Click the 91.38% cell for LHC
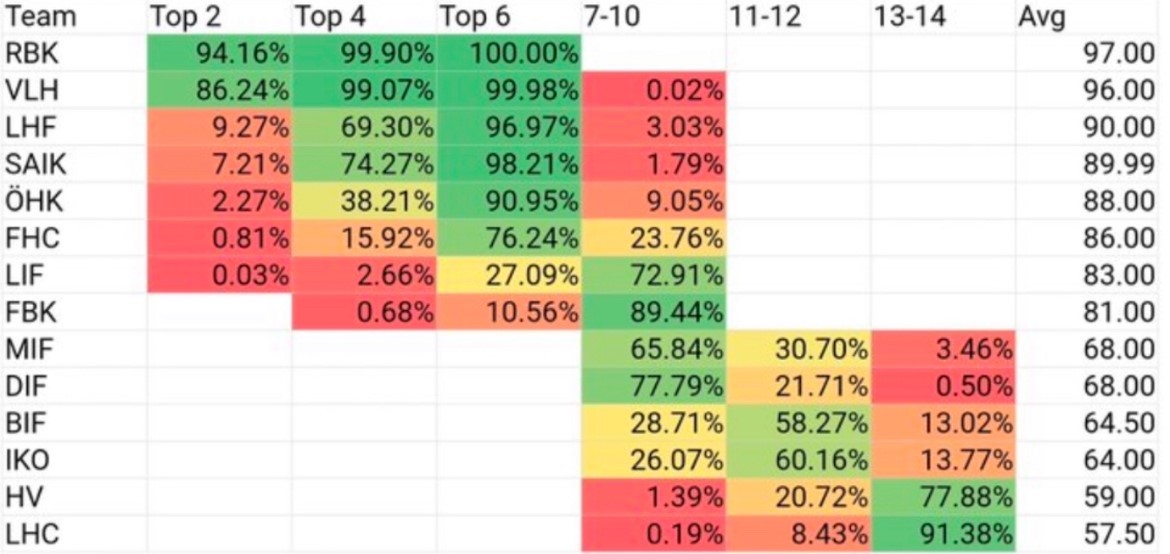 [x=942, y=533]
